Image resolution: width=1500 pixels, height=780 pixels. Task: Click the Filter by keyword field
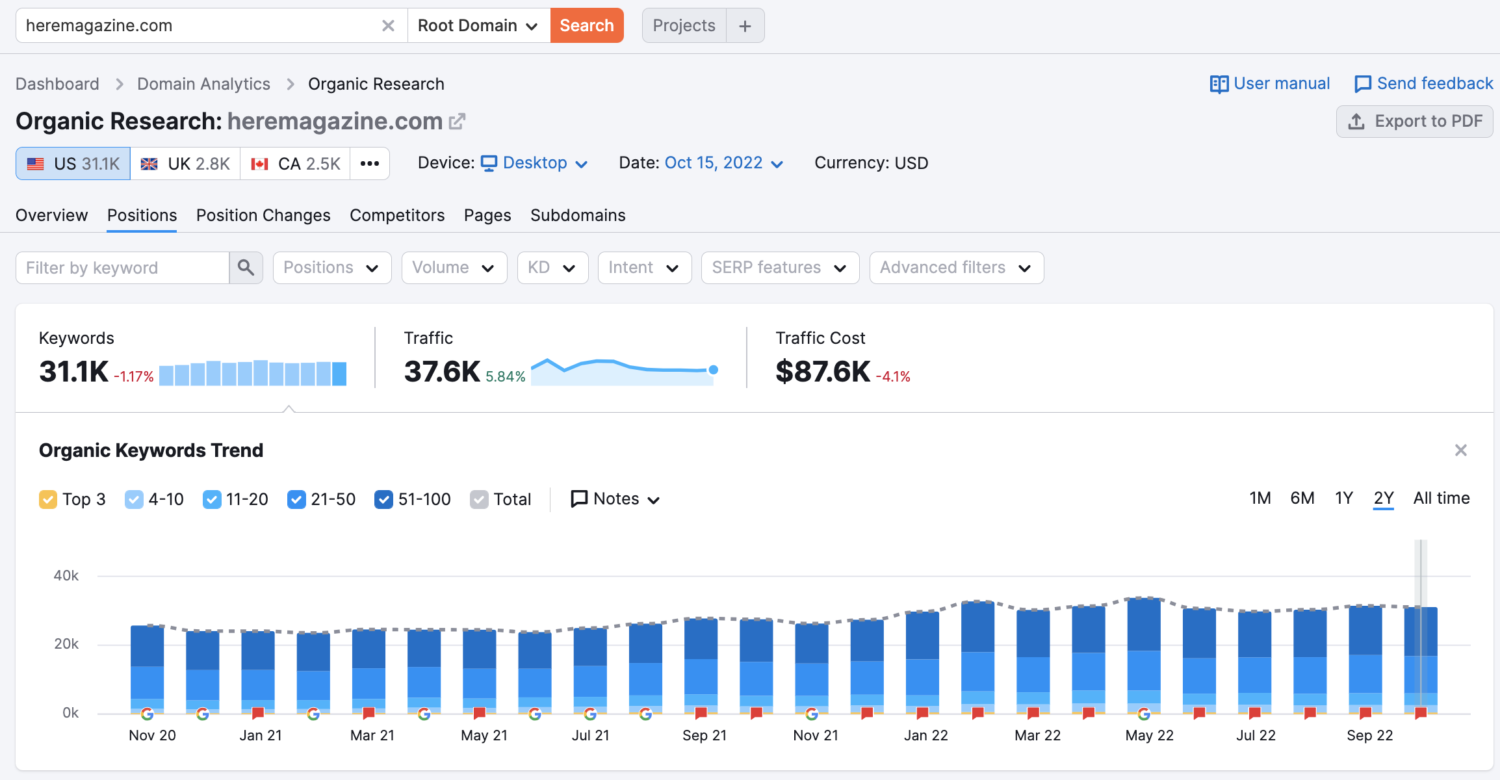tap(123, 267)
